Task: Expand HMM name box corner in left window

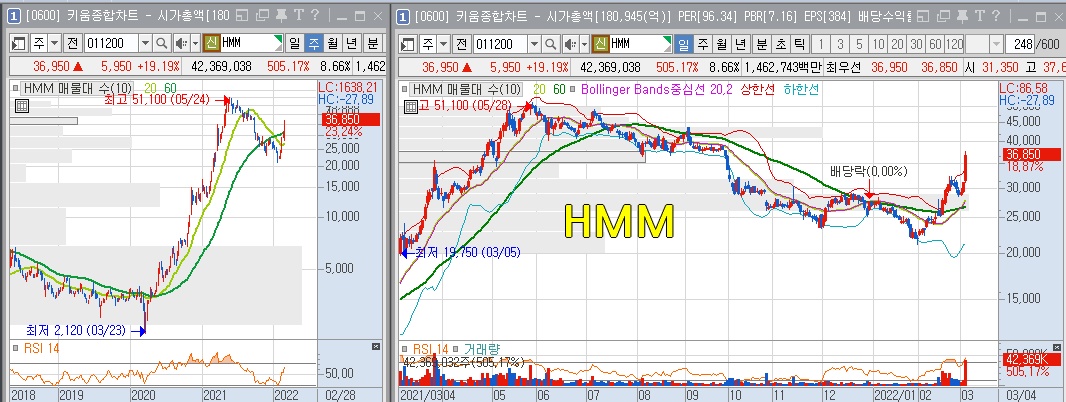Action: pyautogui.click(x=278, y=40)
